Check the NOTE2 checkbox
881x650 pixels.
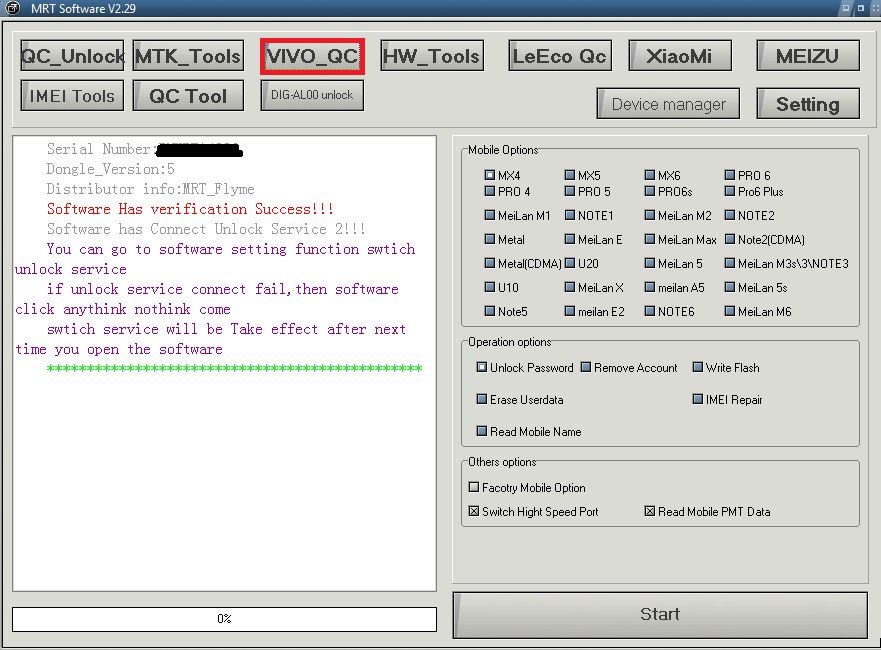click(x=730, y=215)
